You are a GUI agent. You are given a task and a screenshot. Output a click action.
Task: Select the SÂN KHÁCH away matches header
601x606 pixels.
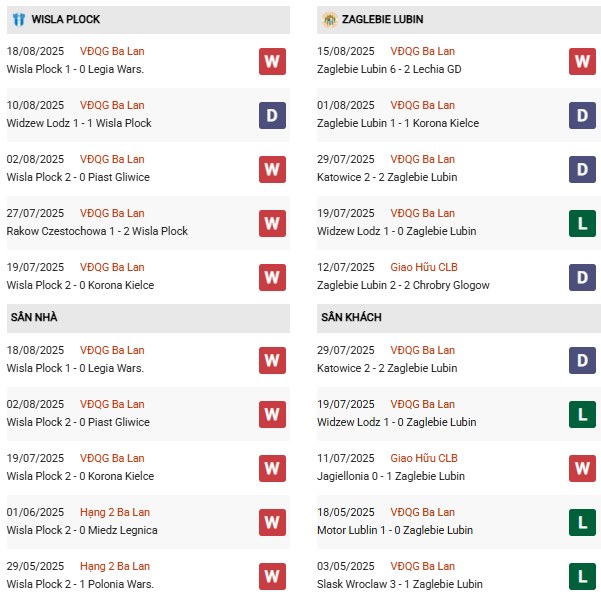(459, 318)
